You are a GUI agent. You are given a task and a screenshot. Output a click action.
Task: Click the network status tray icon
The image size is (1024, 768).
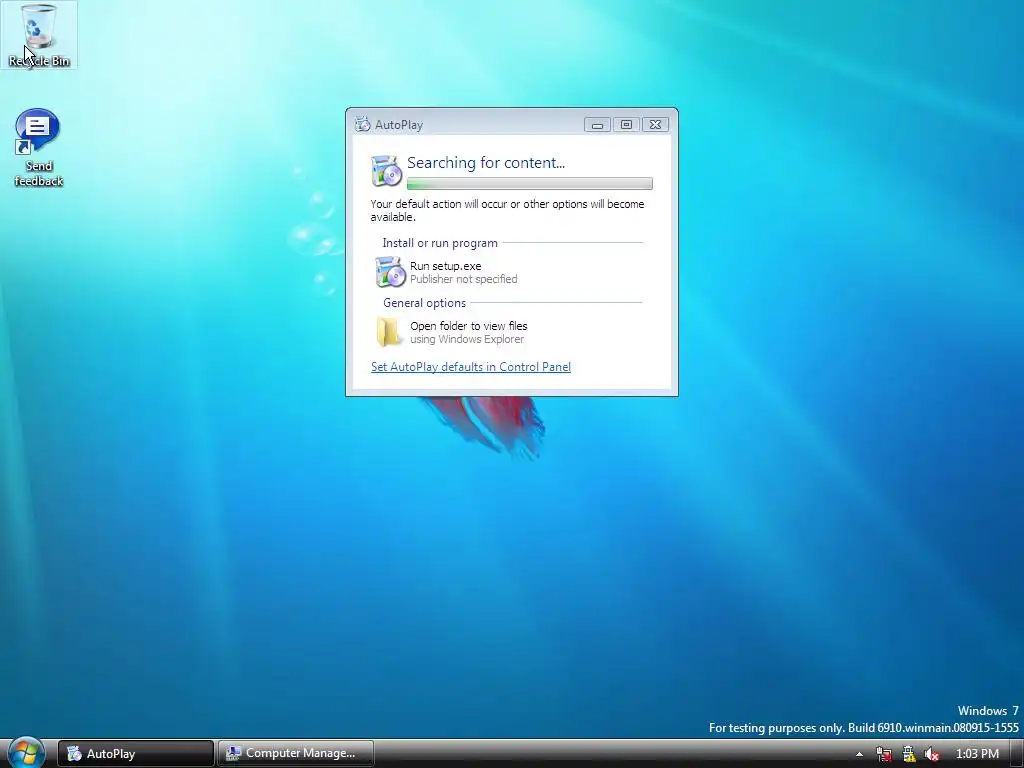coord(884,754)
